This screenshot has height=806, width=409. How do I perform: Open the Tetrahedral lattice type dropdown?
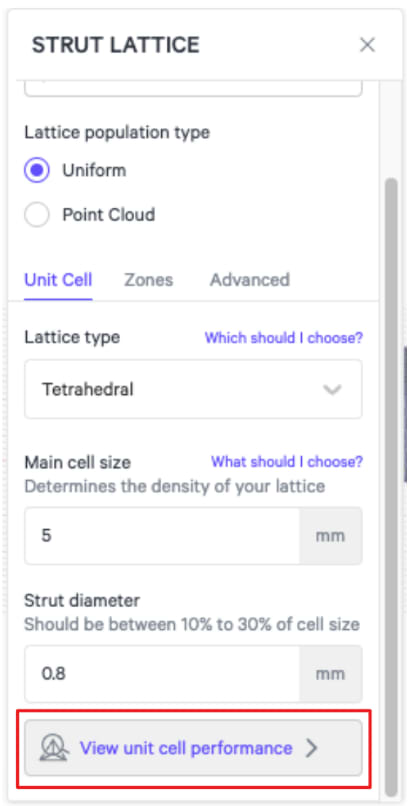tap(193, 389)
